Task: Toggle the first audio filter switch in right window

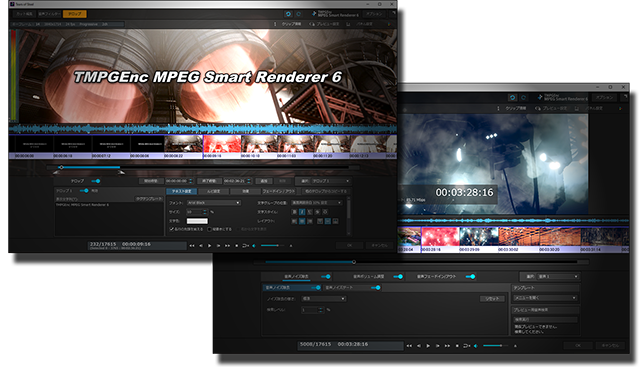Action: click(x=326, y=276)
